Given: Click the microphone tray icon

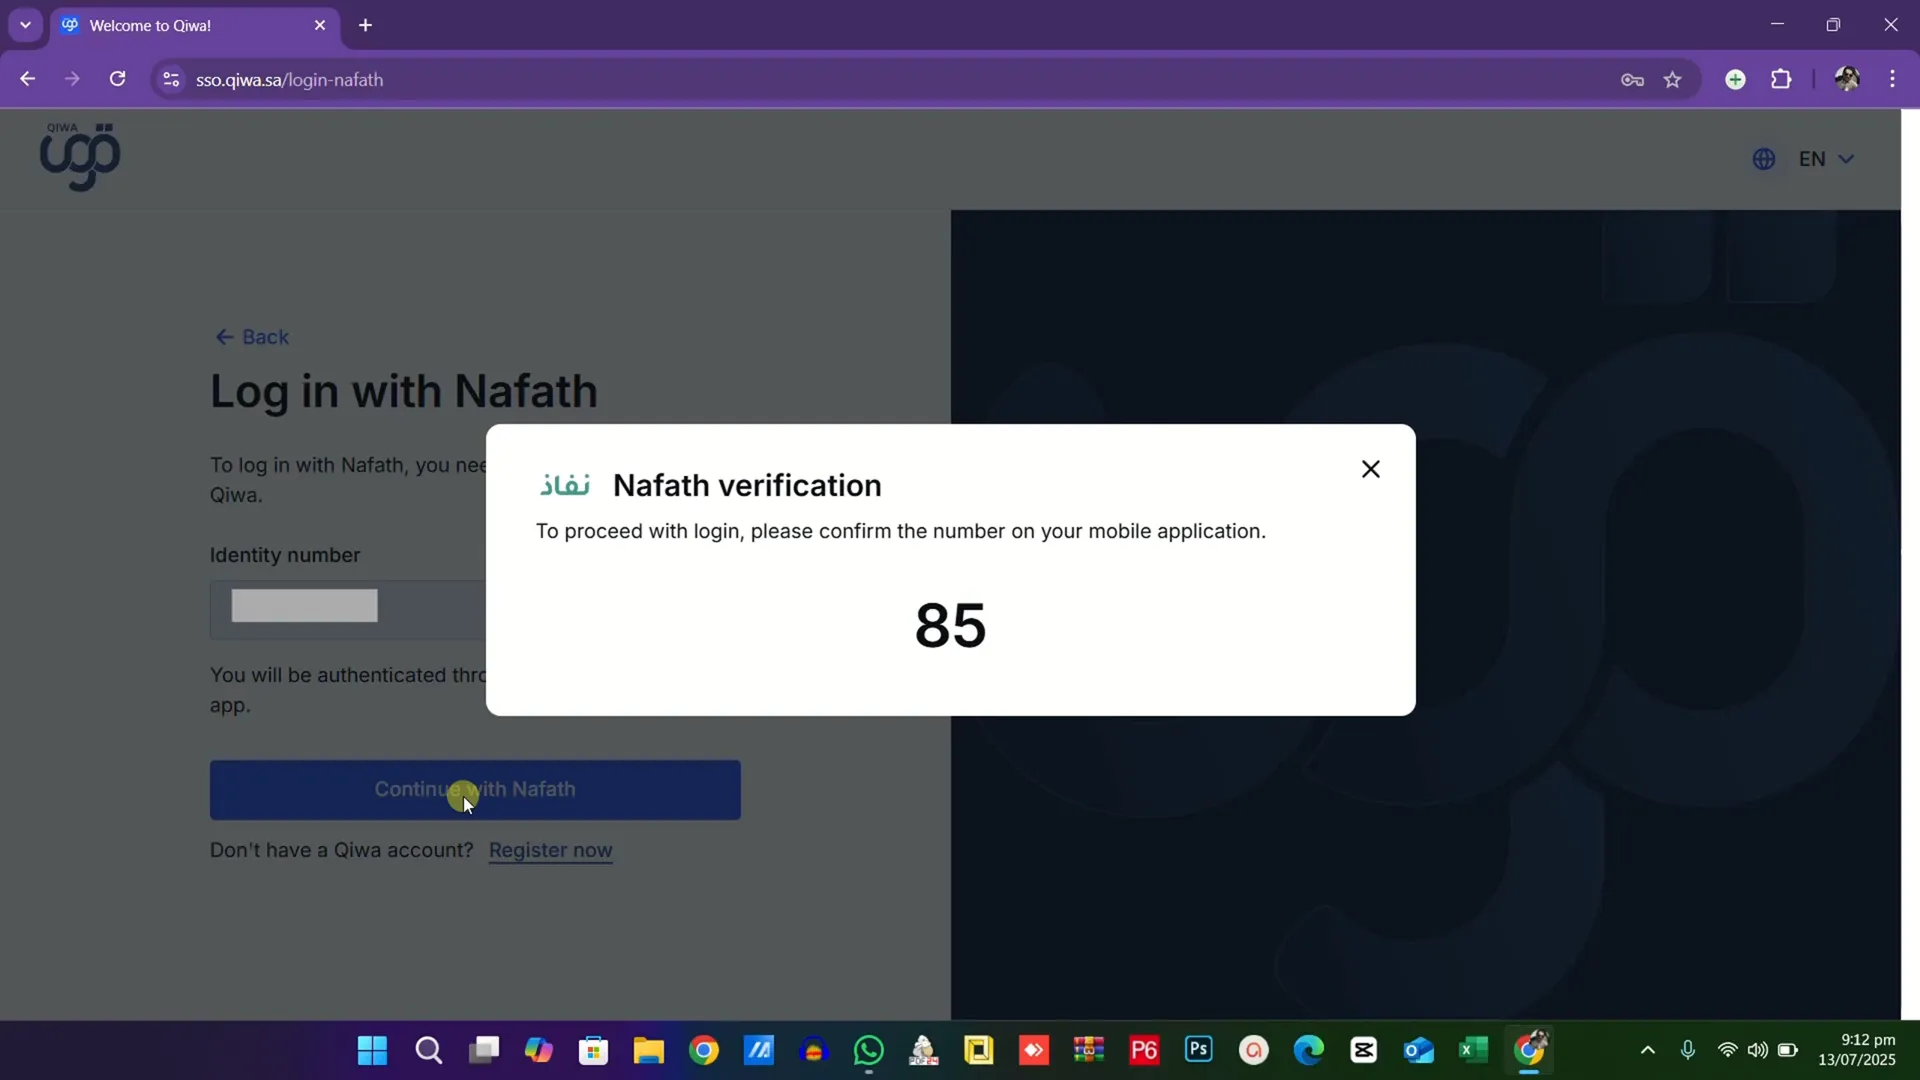Looking at the screenshot, I should pyautogui.click(x=1688, y=1050).
